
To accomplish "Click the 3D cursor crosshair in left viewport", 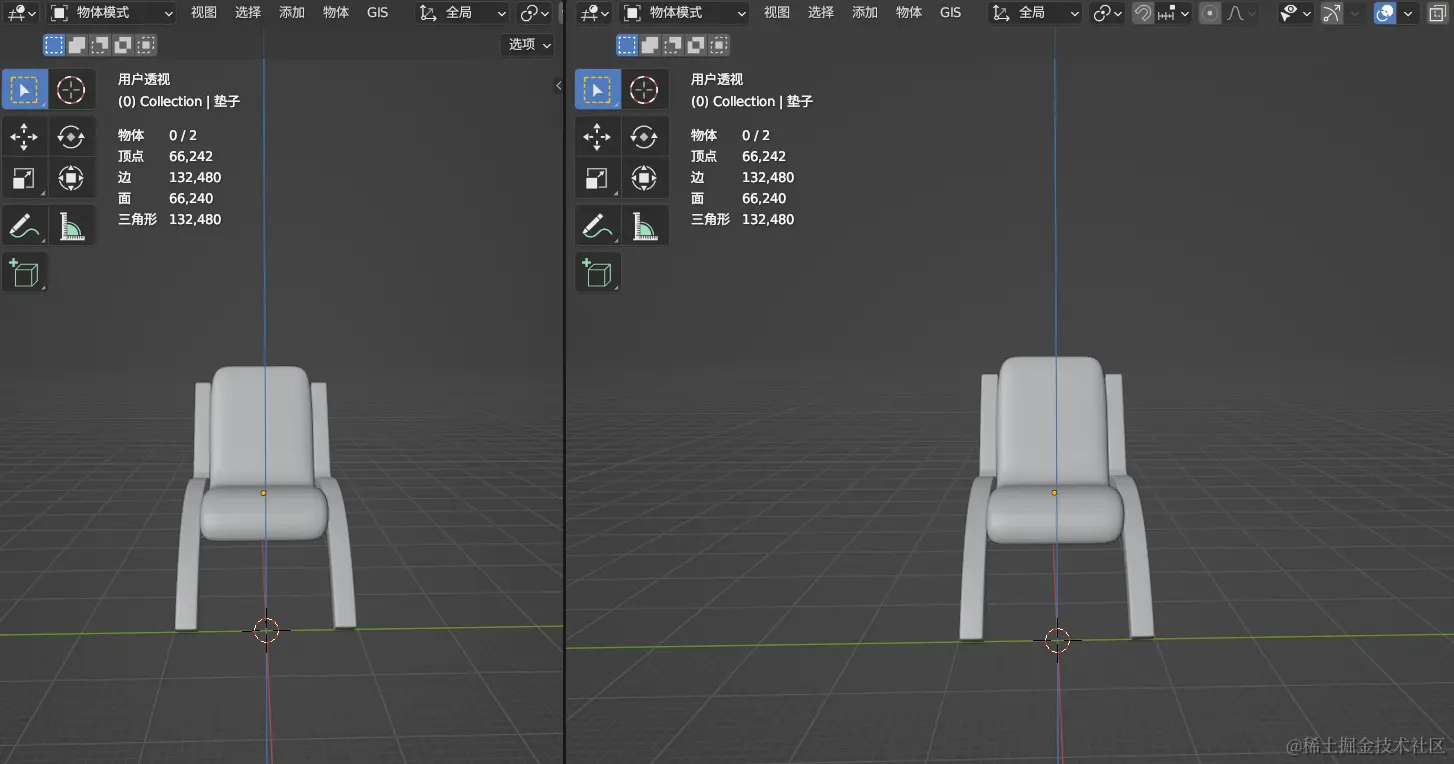I will pos(266,630).
